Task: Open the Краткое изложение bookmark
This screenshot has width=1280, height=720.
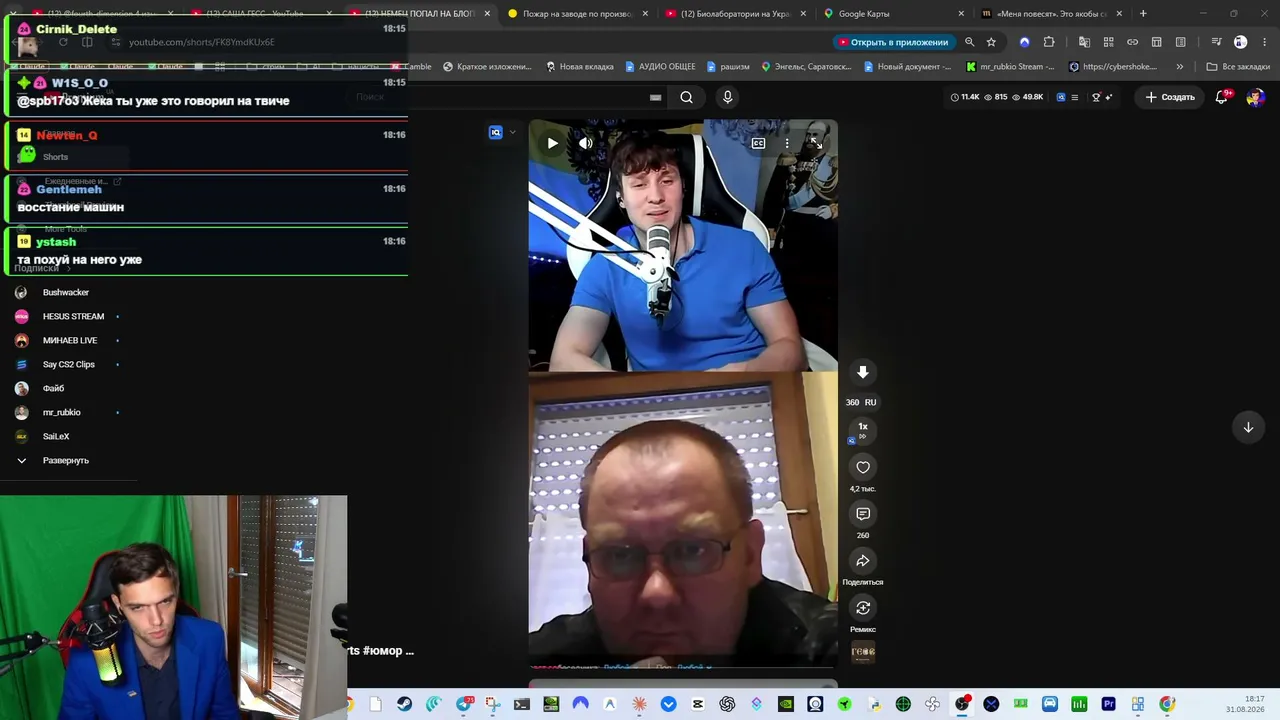Action: pyautogui.click(x=487, y=67)
